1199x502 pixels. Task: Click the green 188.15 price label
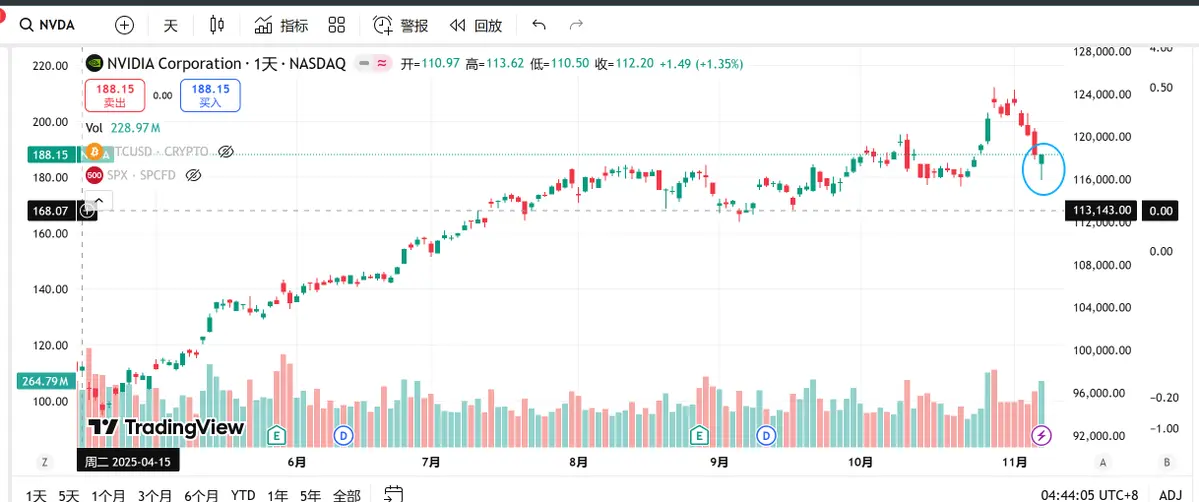coord(51,155)
